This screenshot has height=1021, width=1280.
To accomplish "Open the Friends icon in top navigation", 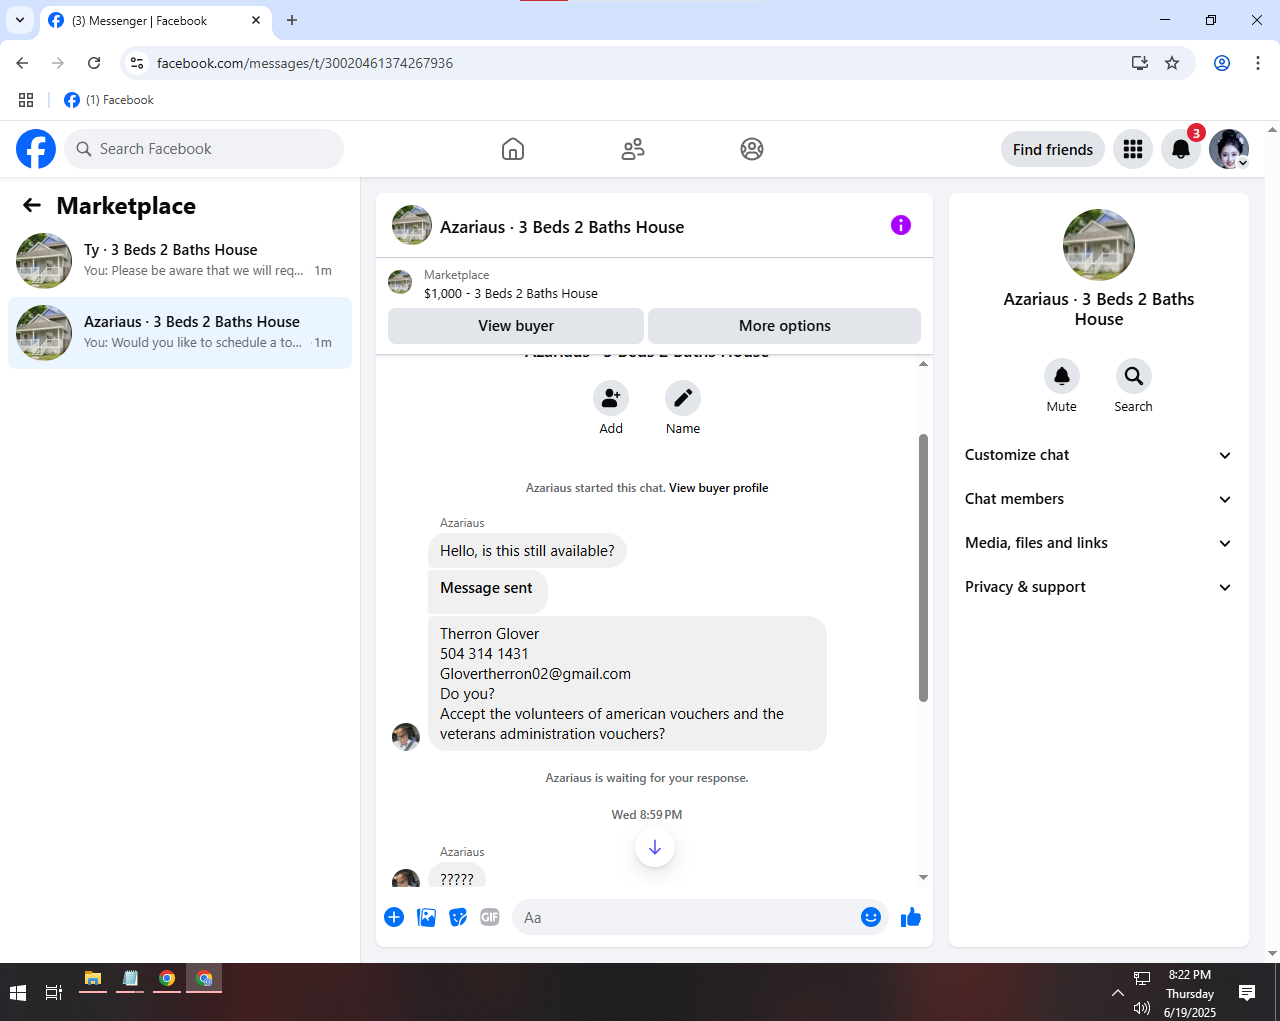I will (633, 149).
